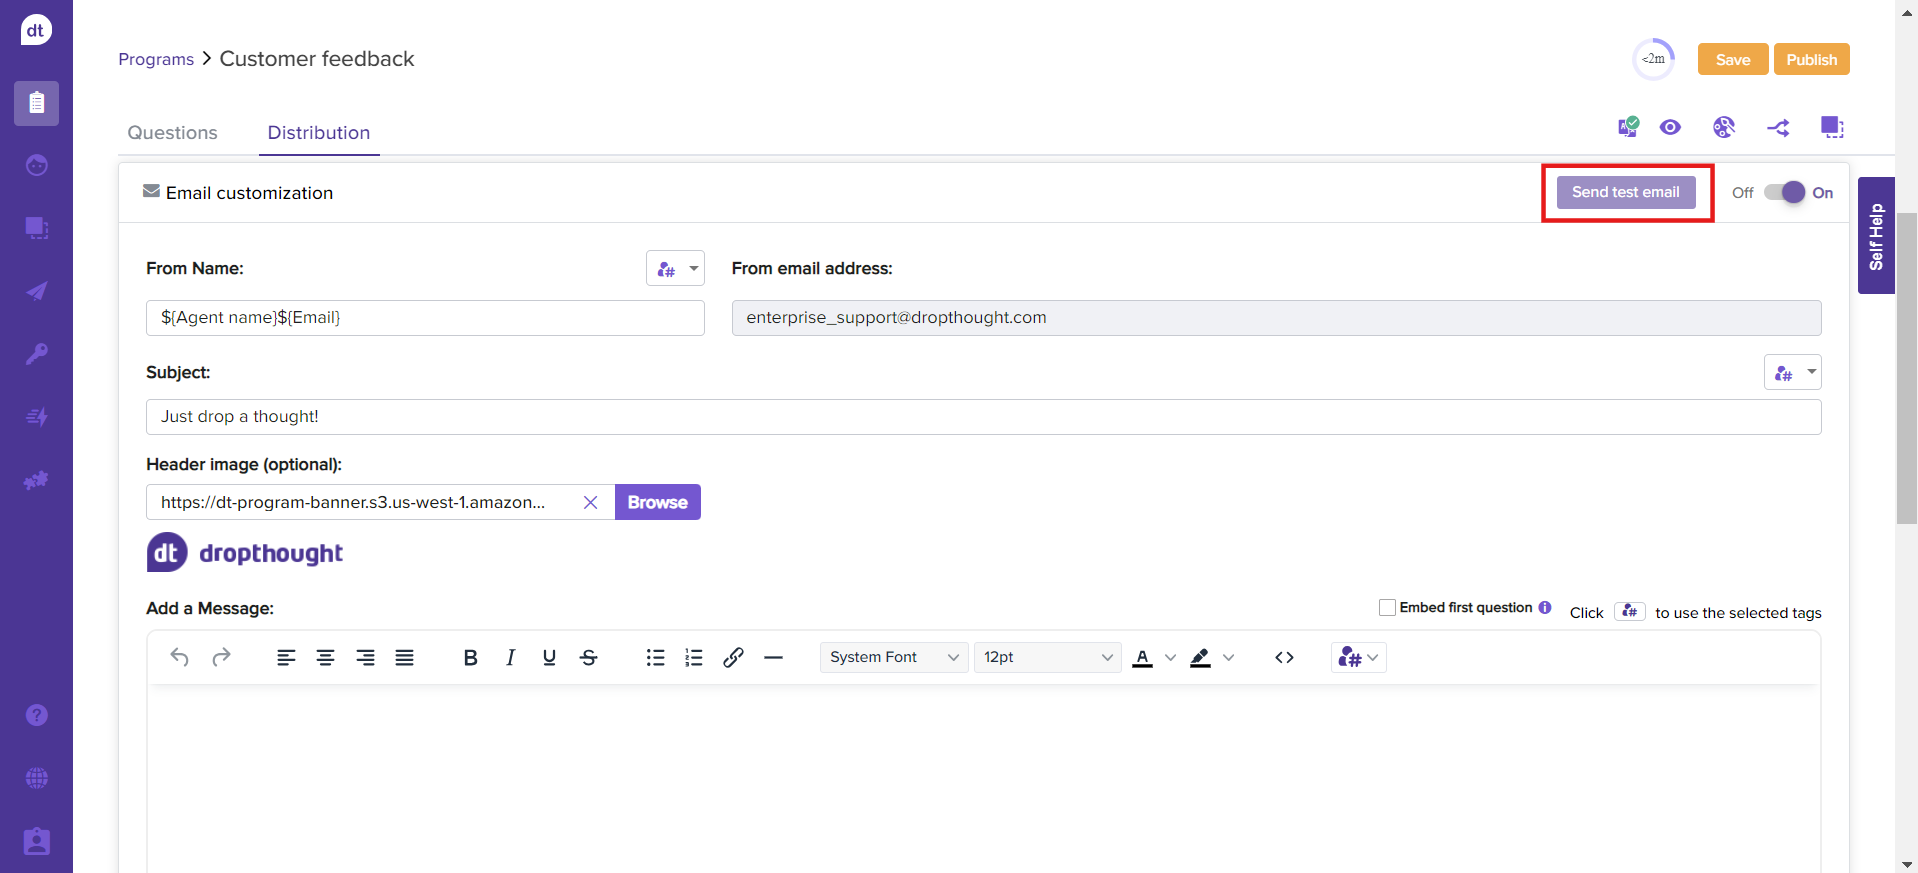Click the undo arrow in editor
1918x873 pixels.
[180, 658]
